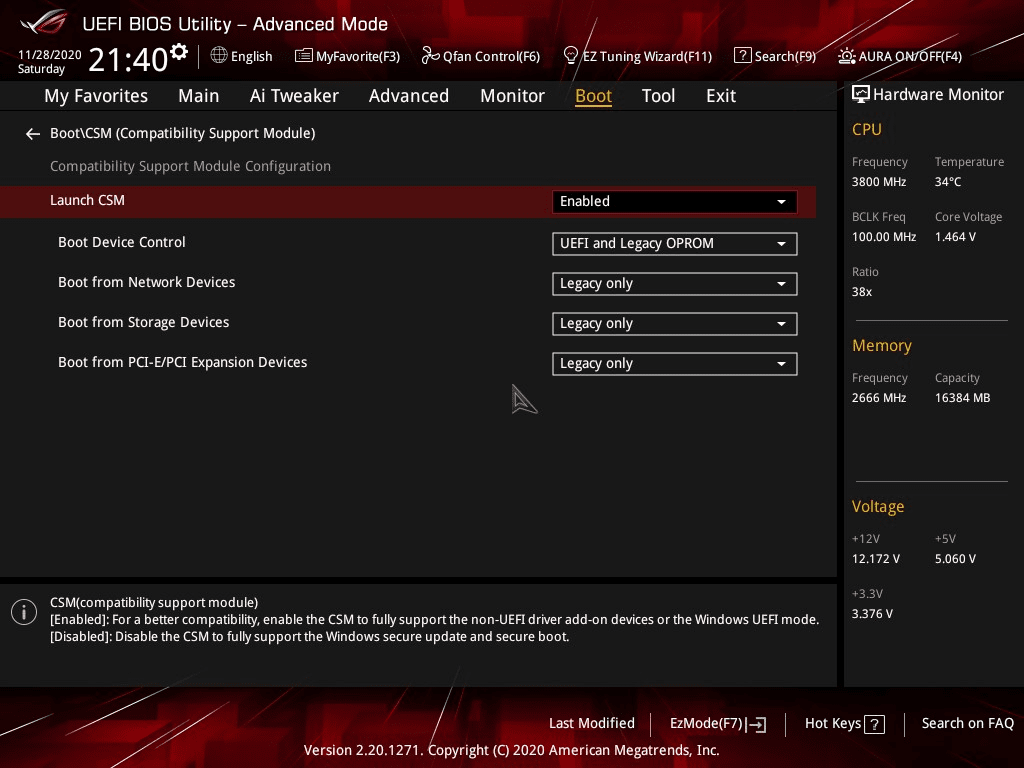Screen dimensions: 1024x768
Task: Click the ROG logo icon
Action: 44,22
